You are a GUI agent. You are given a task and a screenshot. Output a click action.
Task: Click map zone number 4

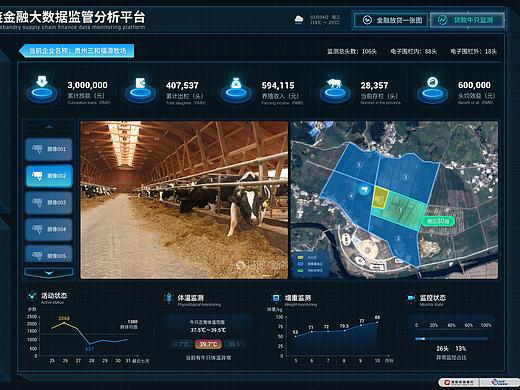click(351, 196)
